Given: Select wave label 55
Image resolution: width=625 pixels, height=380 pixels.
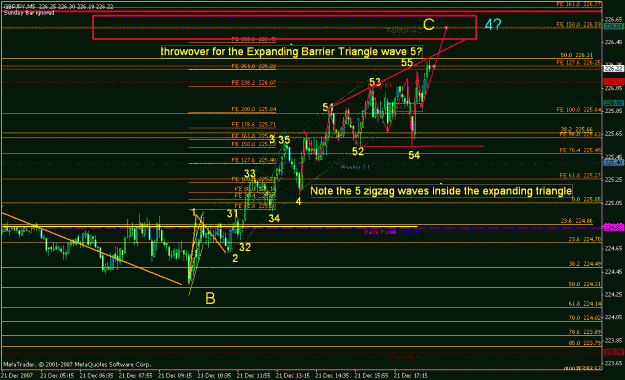Looking at the screenshot, I should [x=407, y=63].
